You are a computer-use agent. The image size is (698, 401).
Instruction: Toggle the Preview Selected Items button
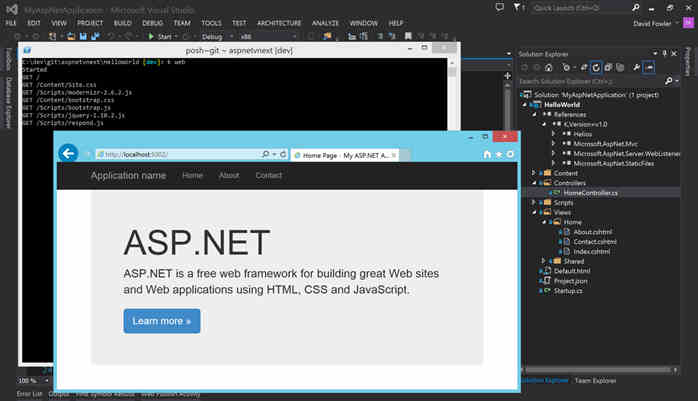coord(649,68)
